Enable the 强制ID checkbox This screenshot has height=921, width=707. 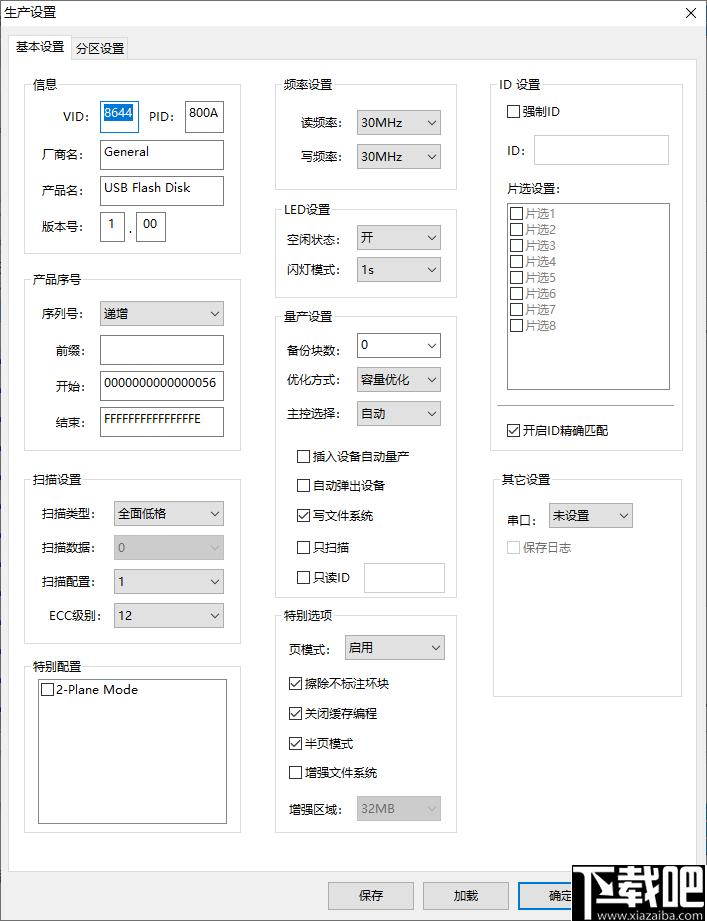tap(513, 112)
